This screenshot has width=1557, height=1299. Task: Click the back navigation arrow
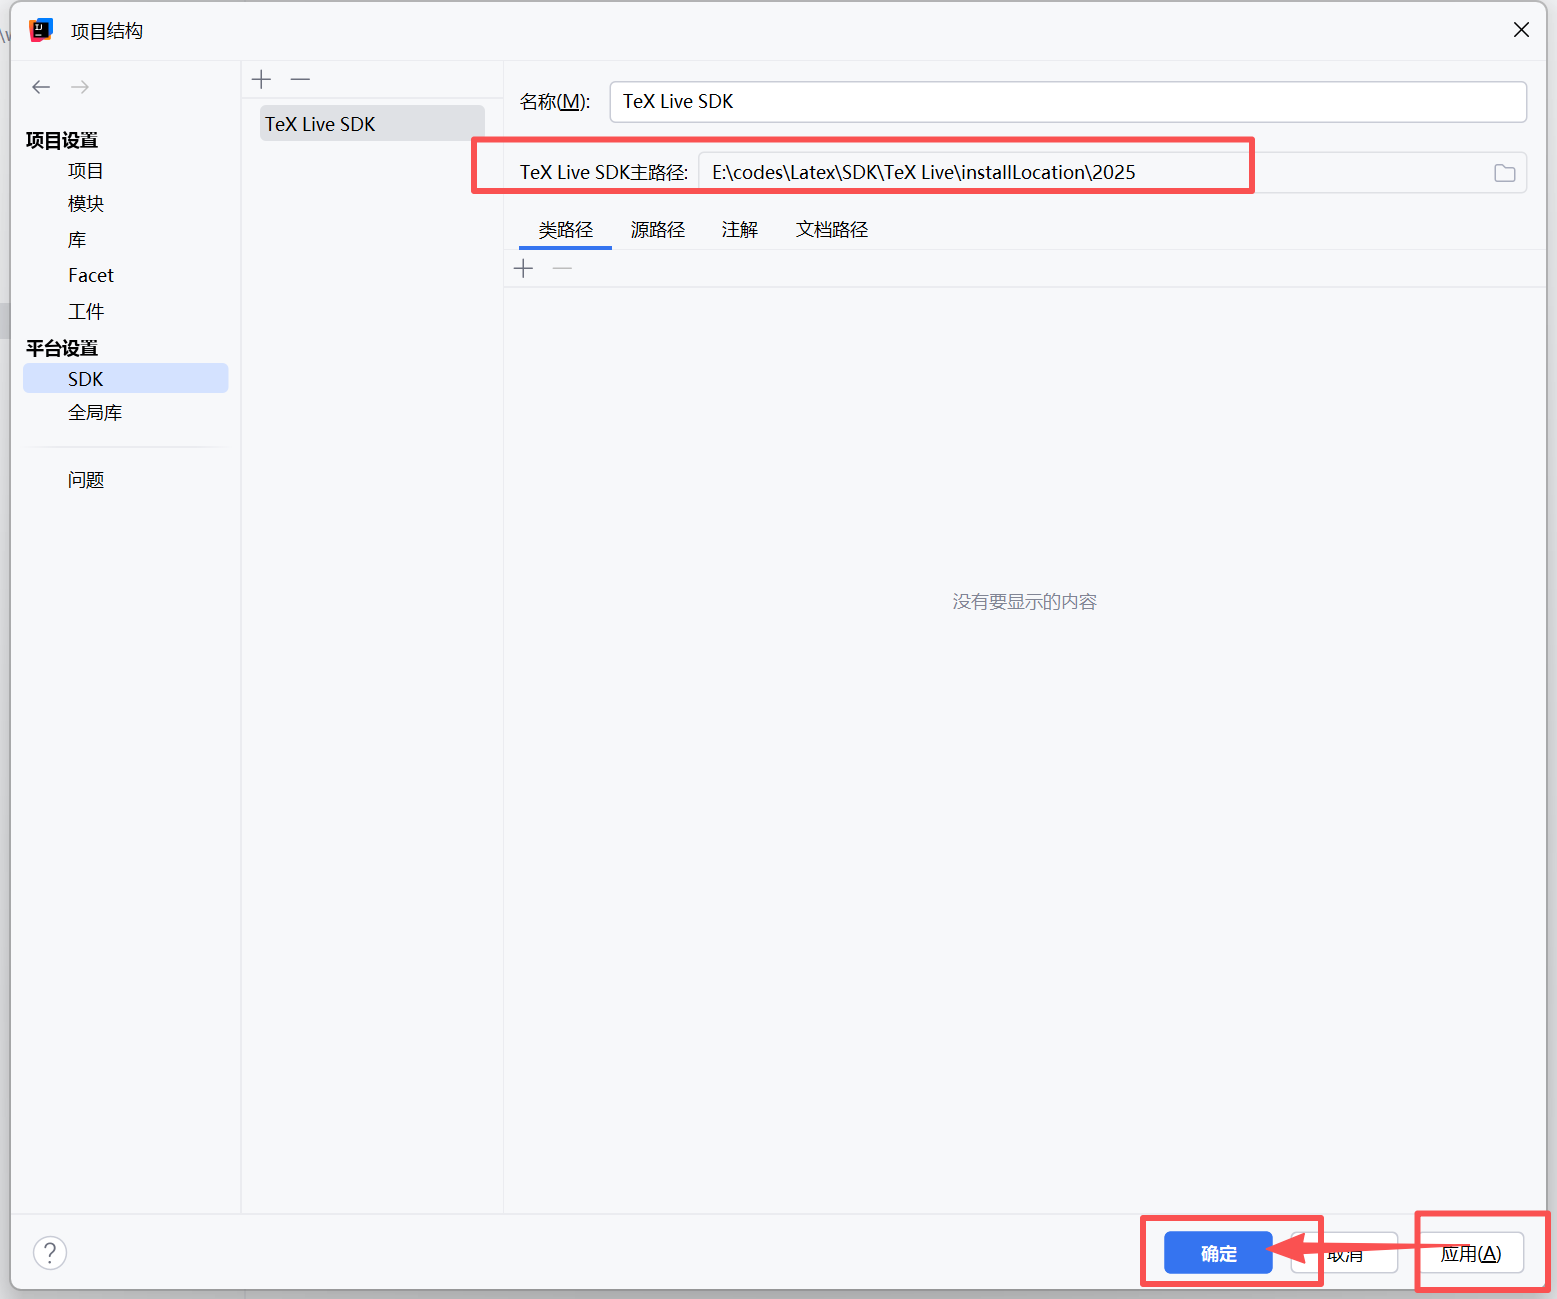(41, 87)
